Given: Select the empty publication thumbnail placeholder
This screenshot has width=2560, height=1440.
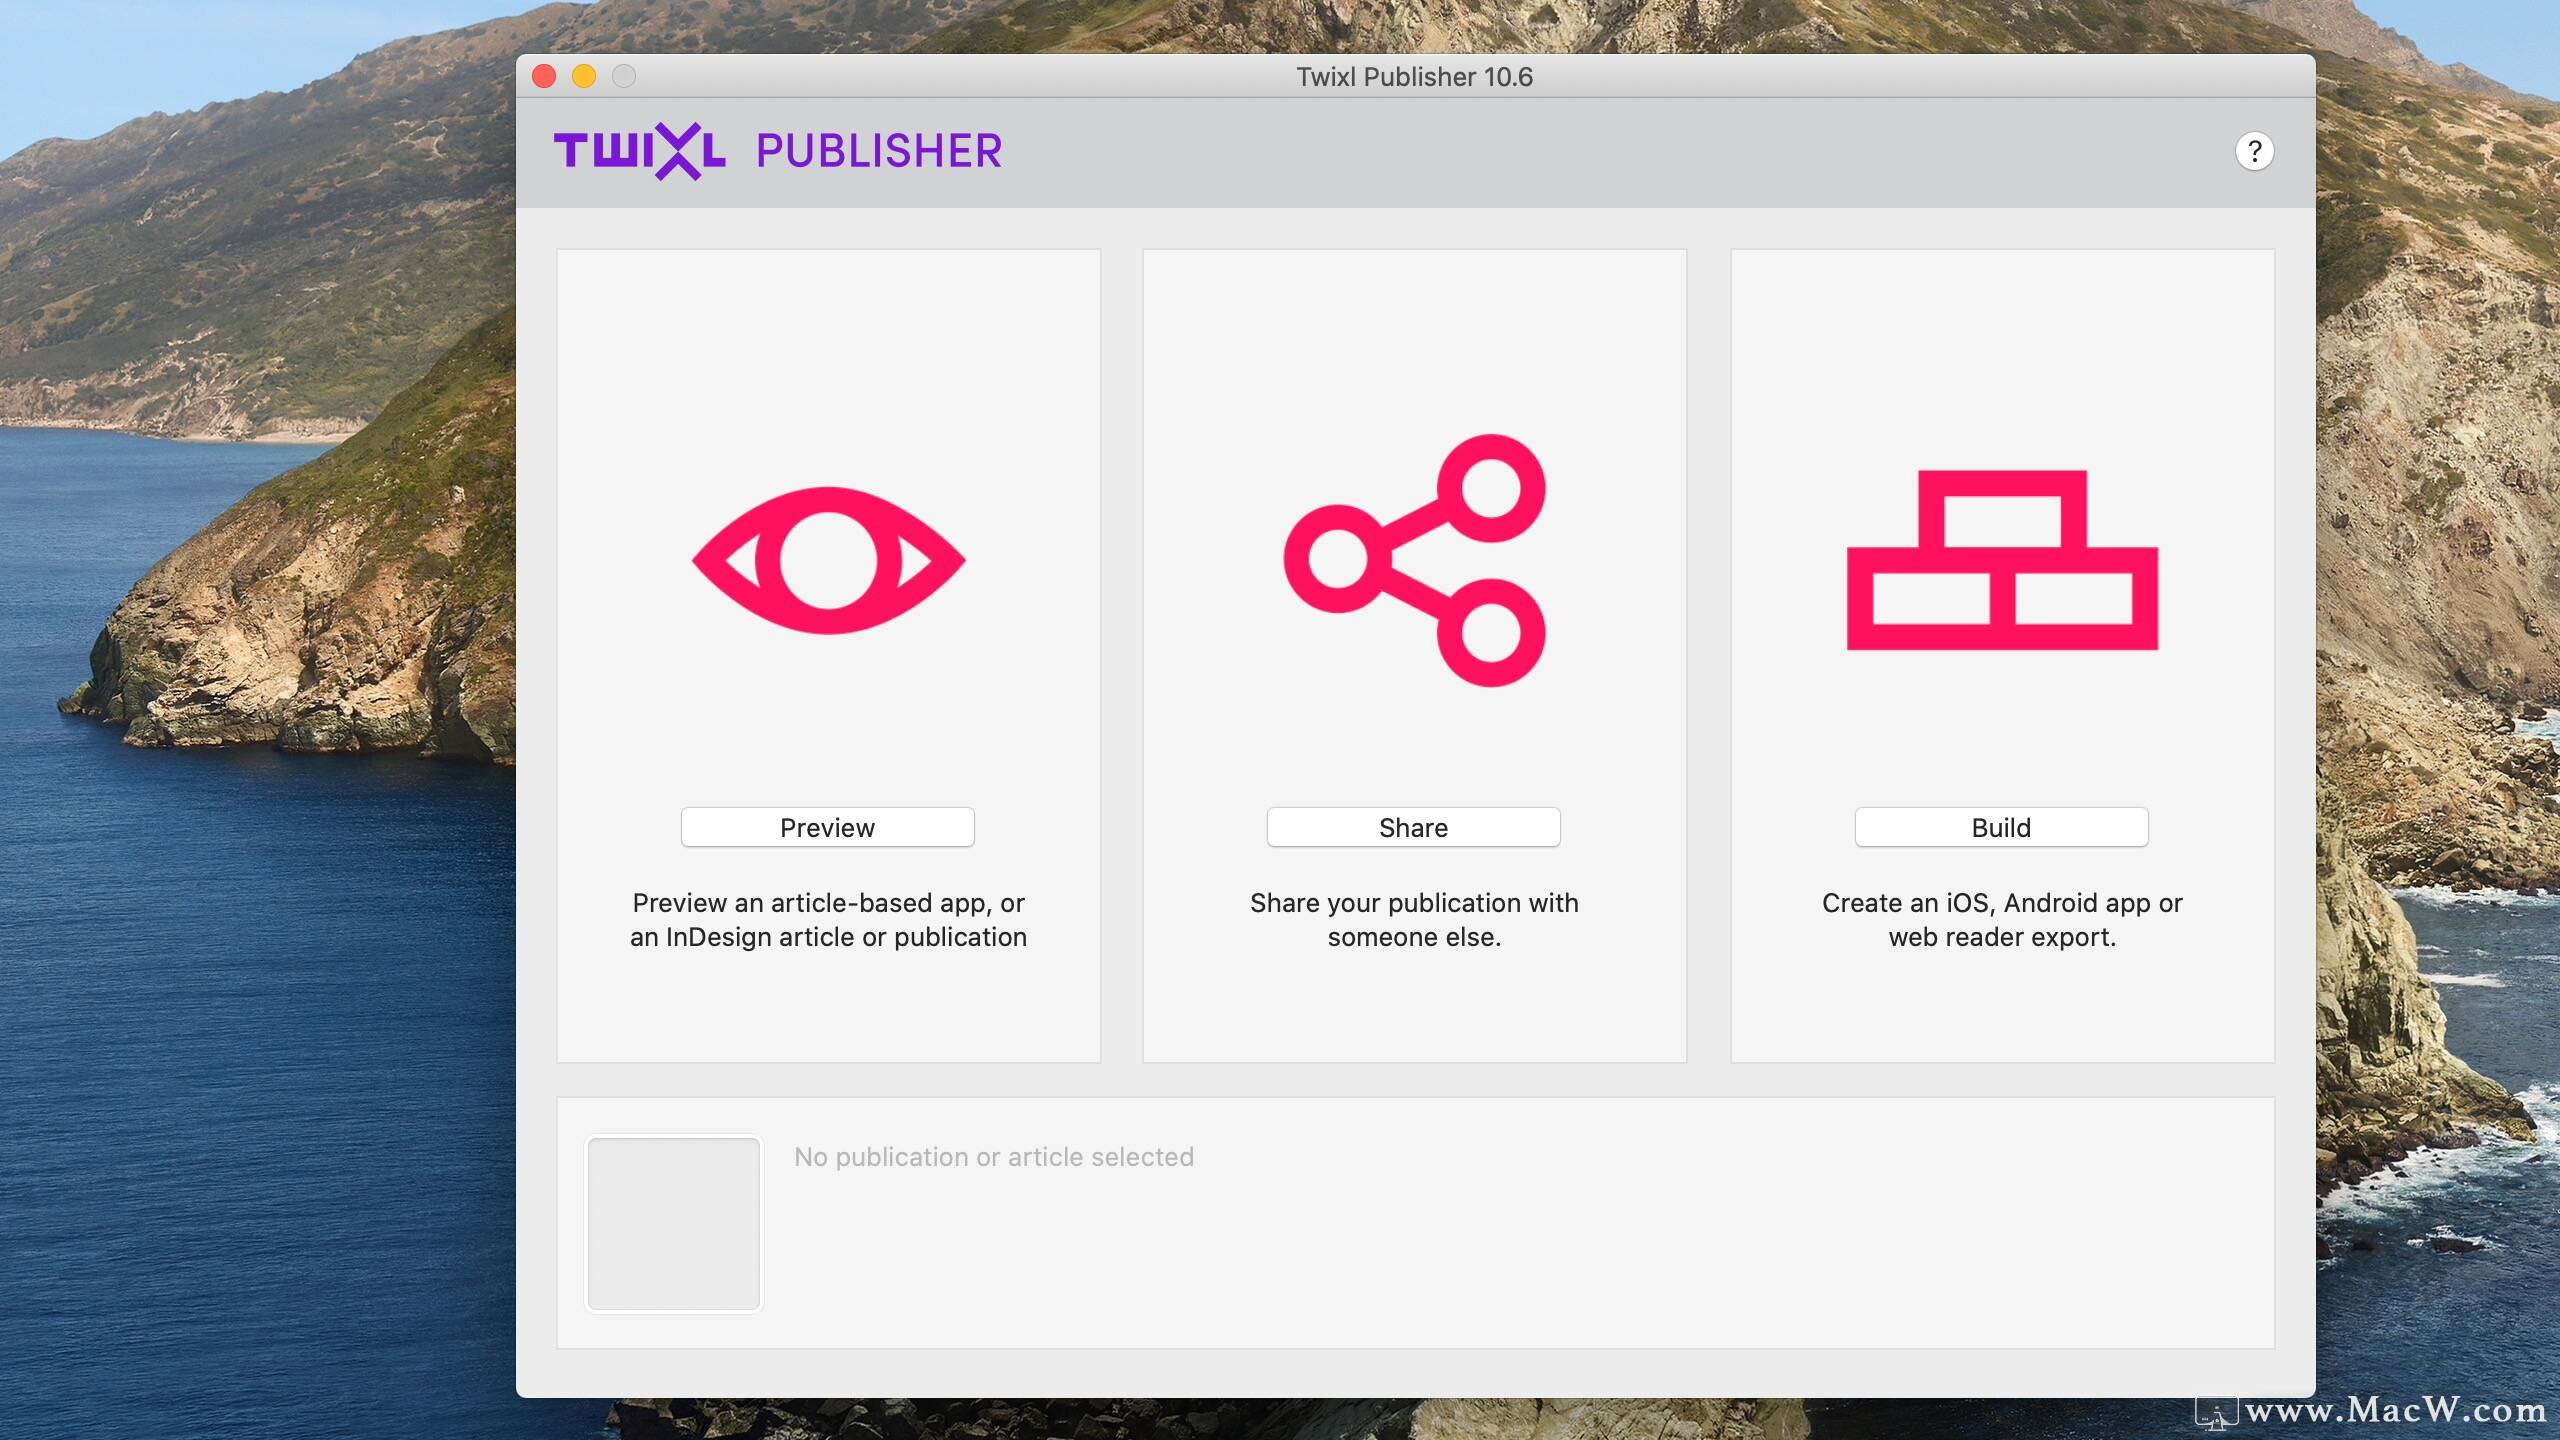Looking at the screenshot, I should (x=673, y=1223).
